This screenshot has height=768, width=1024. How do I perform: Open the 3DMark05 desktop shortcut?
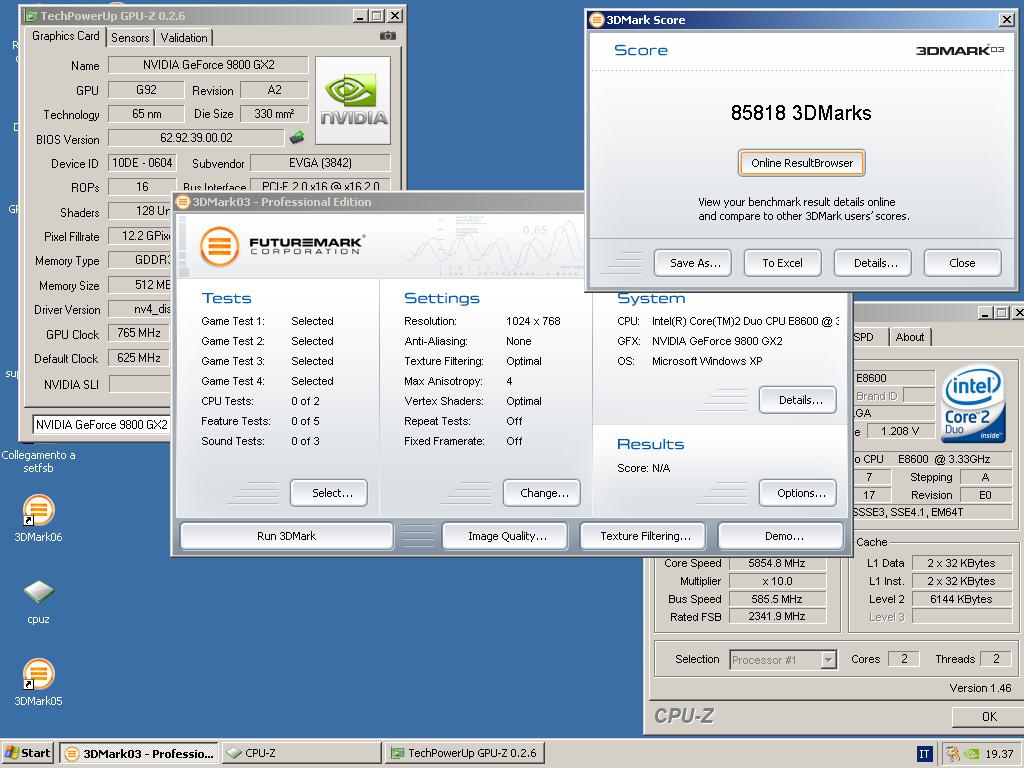click(39, 683)
